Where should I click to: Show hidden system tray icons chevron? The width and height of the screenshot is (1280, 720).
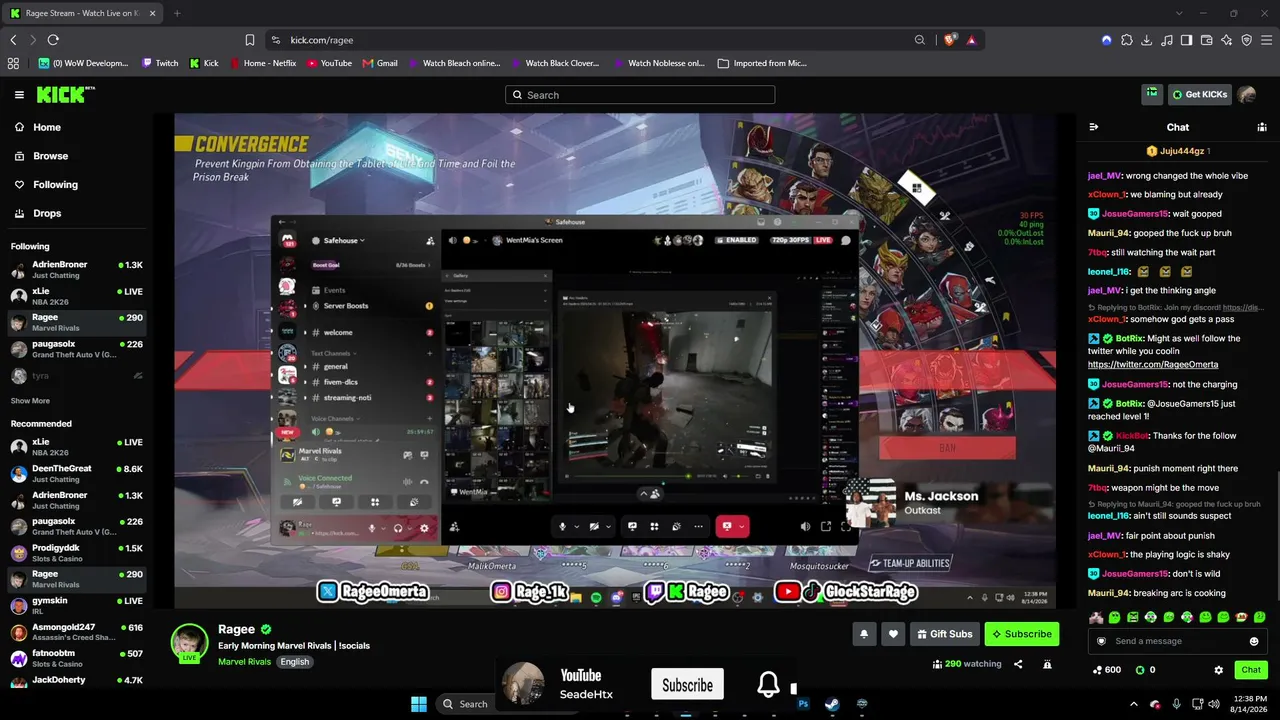click(1136, 703)
